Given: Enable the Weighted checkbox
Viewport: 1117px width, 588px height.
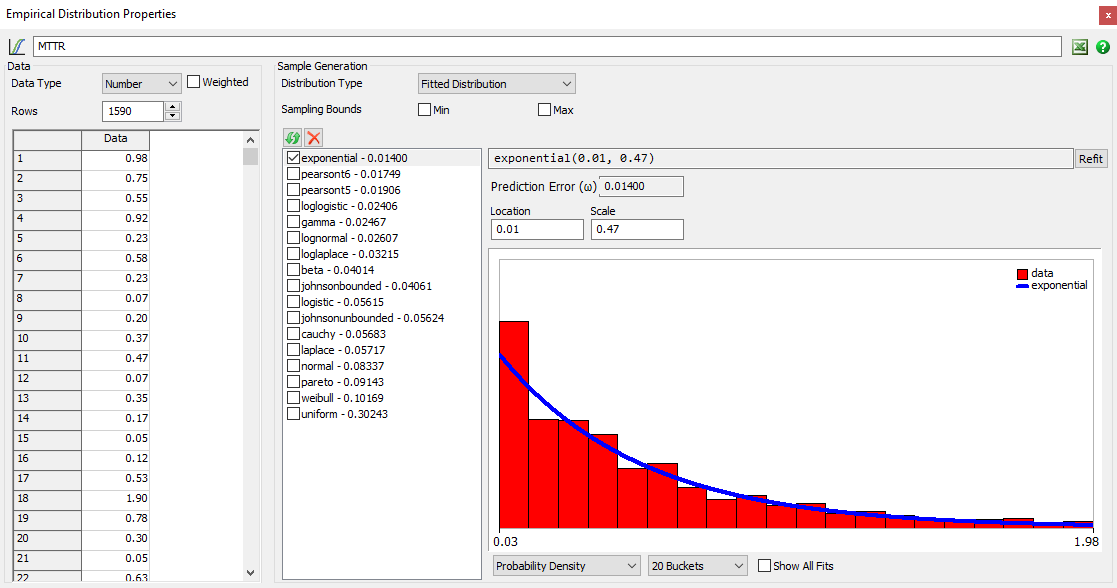Looking at the screenshot, I should (194, 82).
